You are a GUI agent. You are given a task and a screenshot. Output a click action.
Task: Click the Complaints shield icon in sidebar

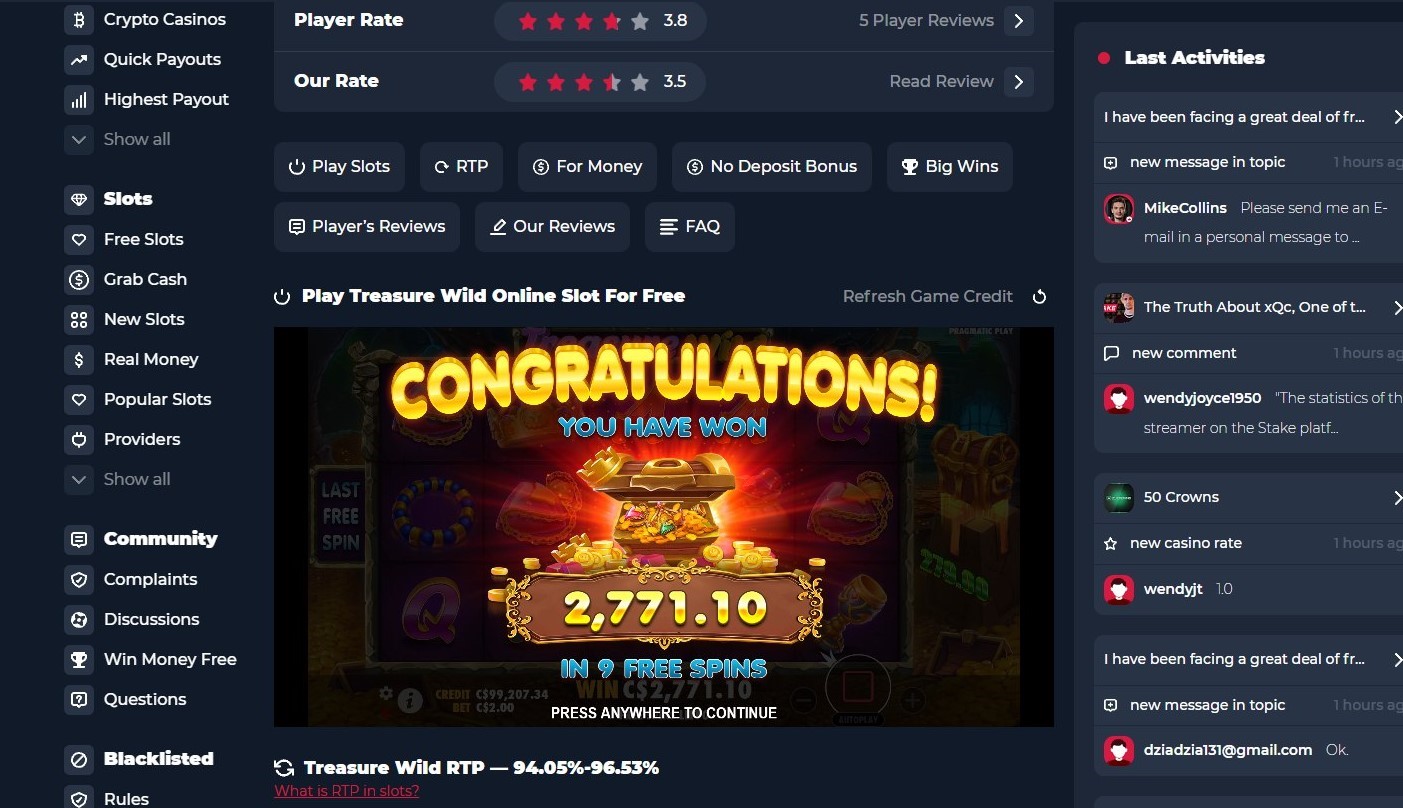click(x=79, y=579)
